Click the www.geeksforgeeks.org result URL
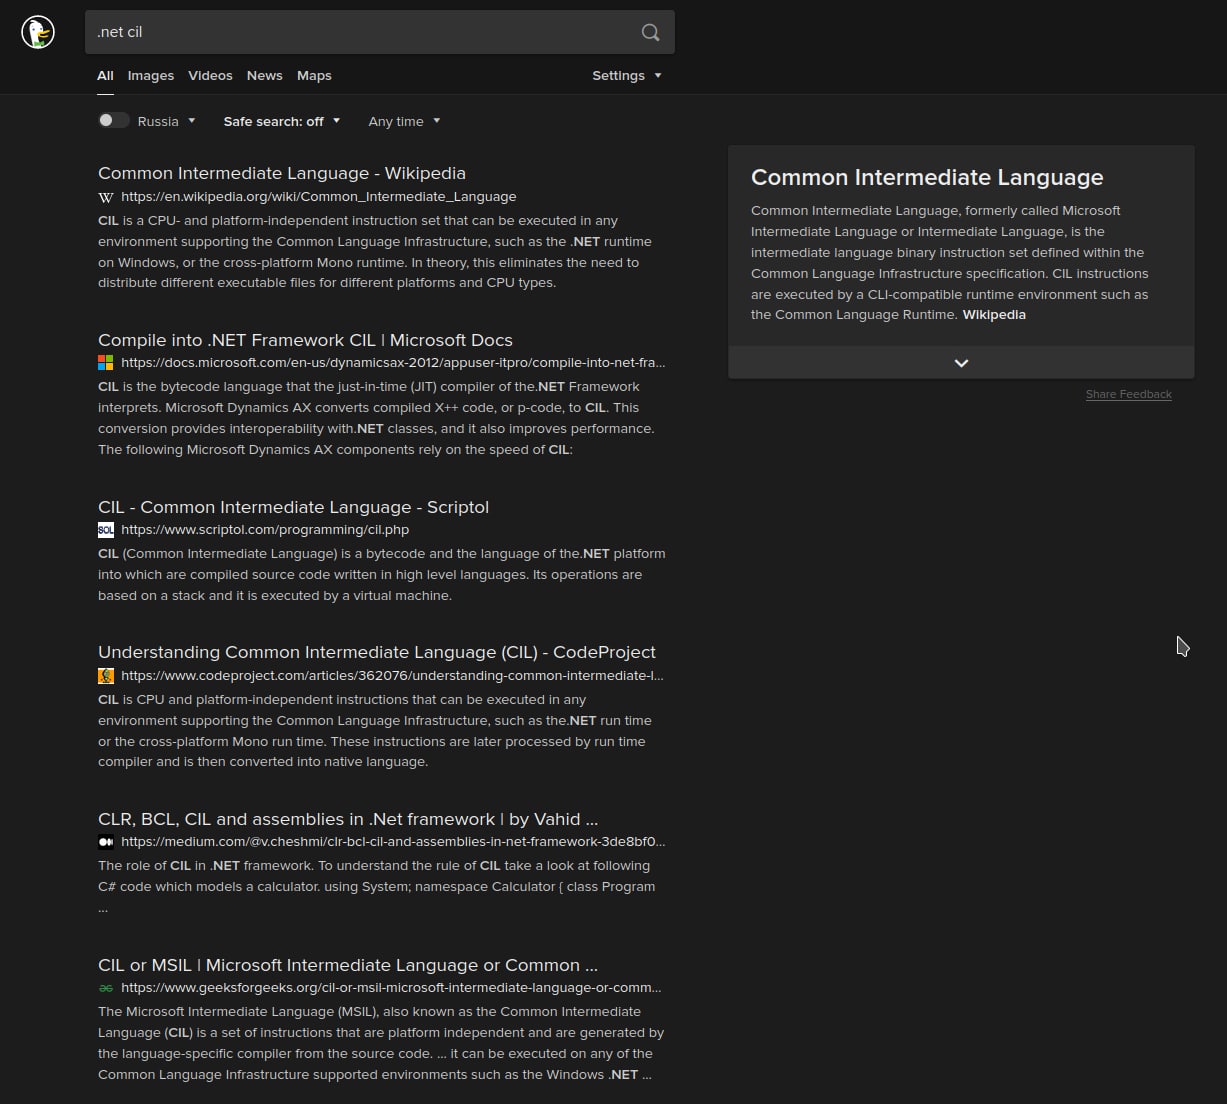 391,988
